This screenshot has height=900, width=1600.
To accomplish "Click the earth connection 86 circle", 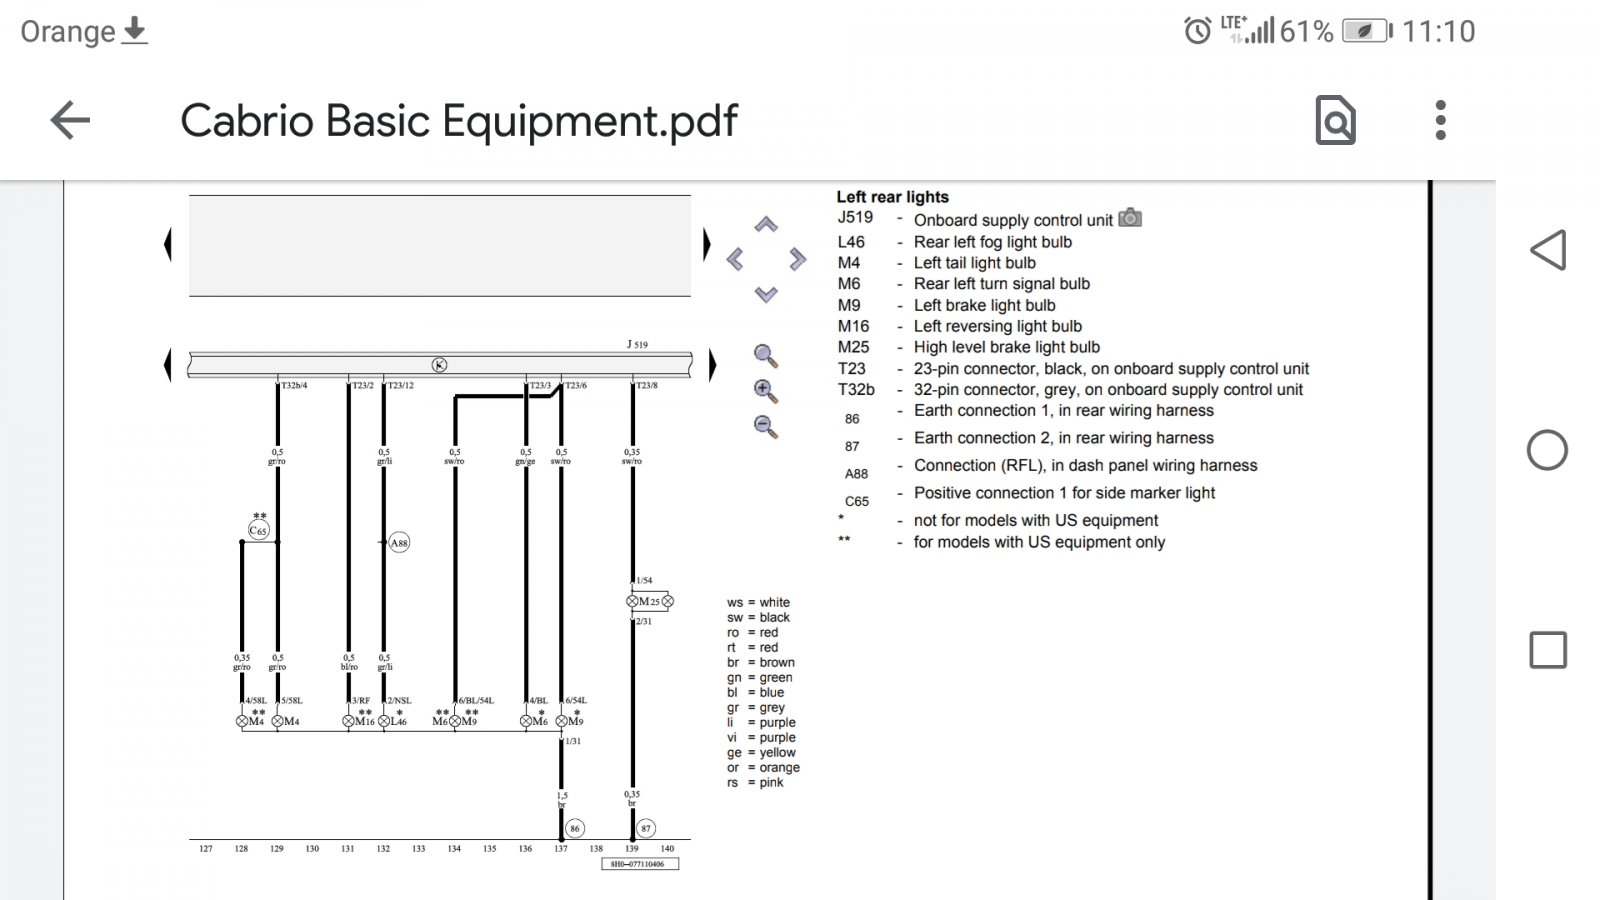I will (575, 828).
